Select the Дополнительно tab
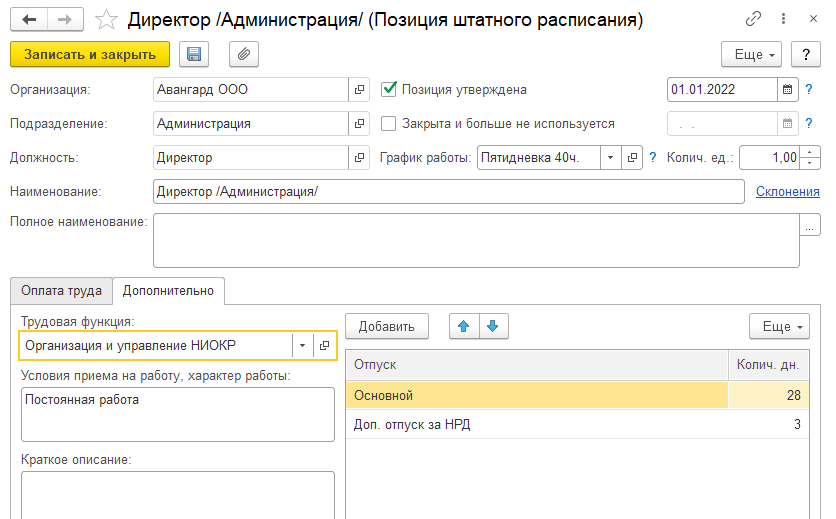The width and height of the screenshot is (836, 519). pyautogui.click(x=168, y=291)
